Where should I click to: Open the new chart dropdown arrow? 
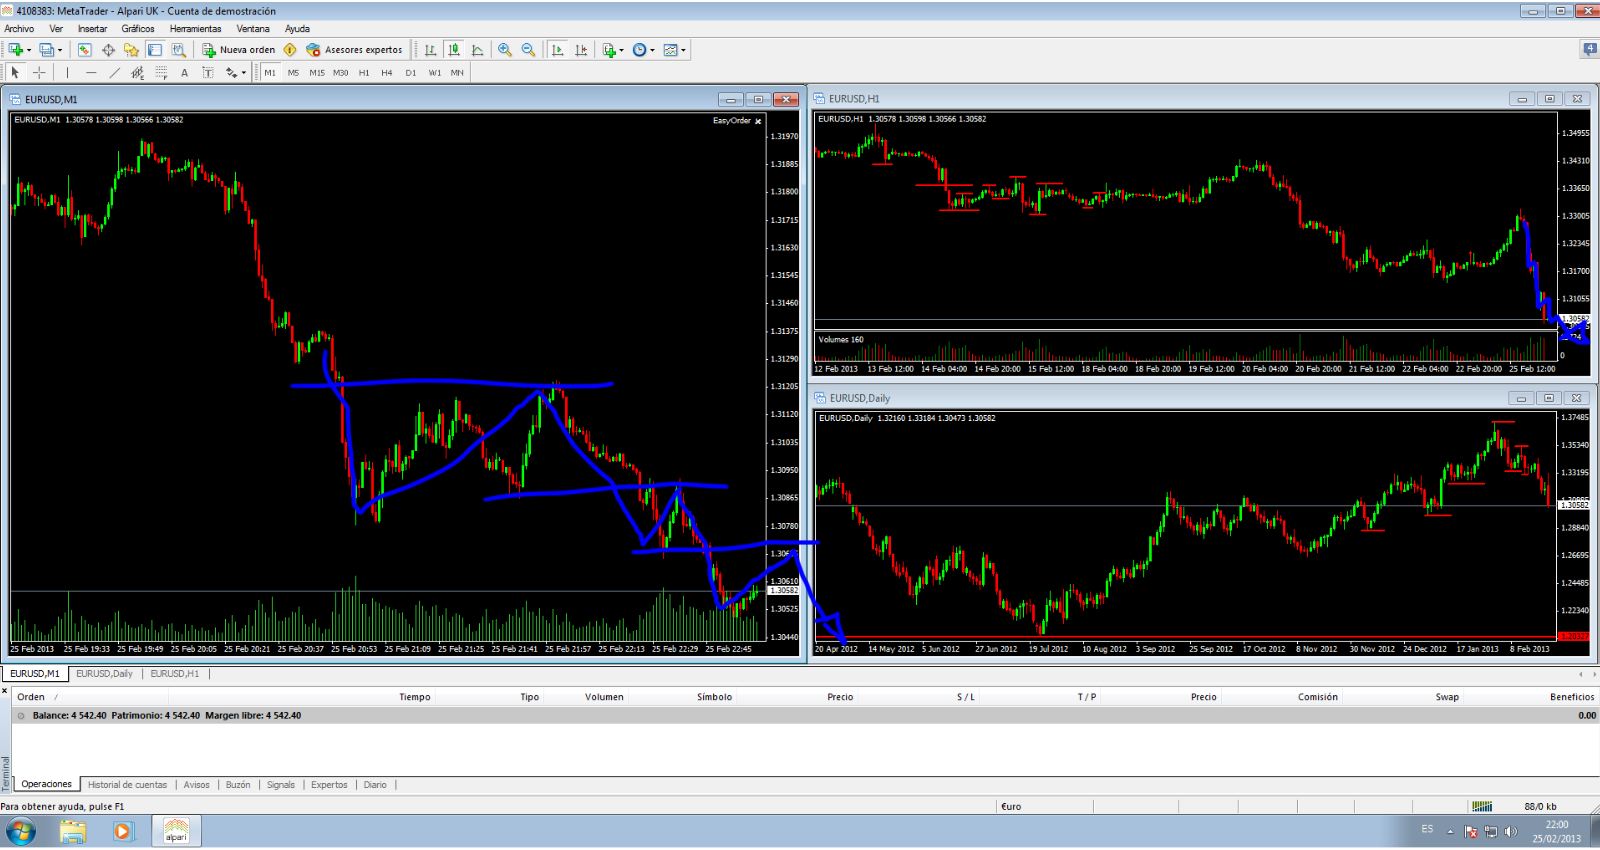point(29,50)
